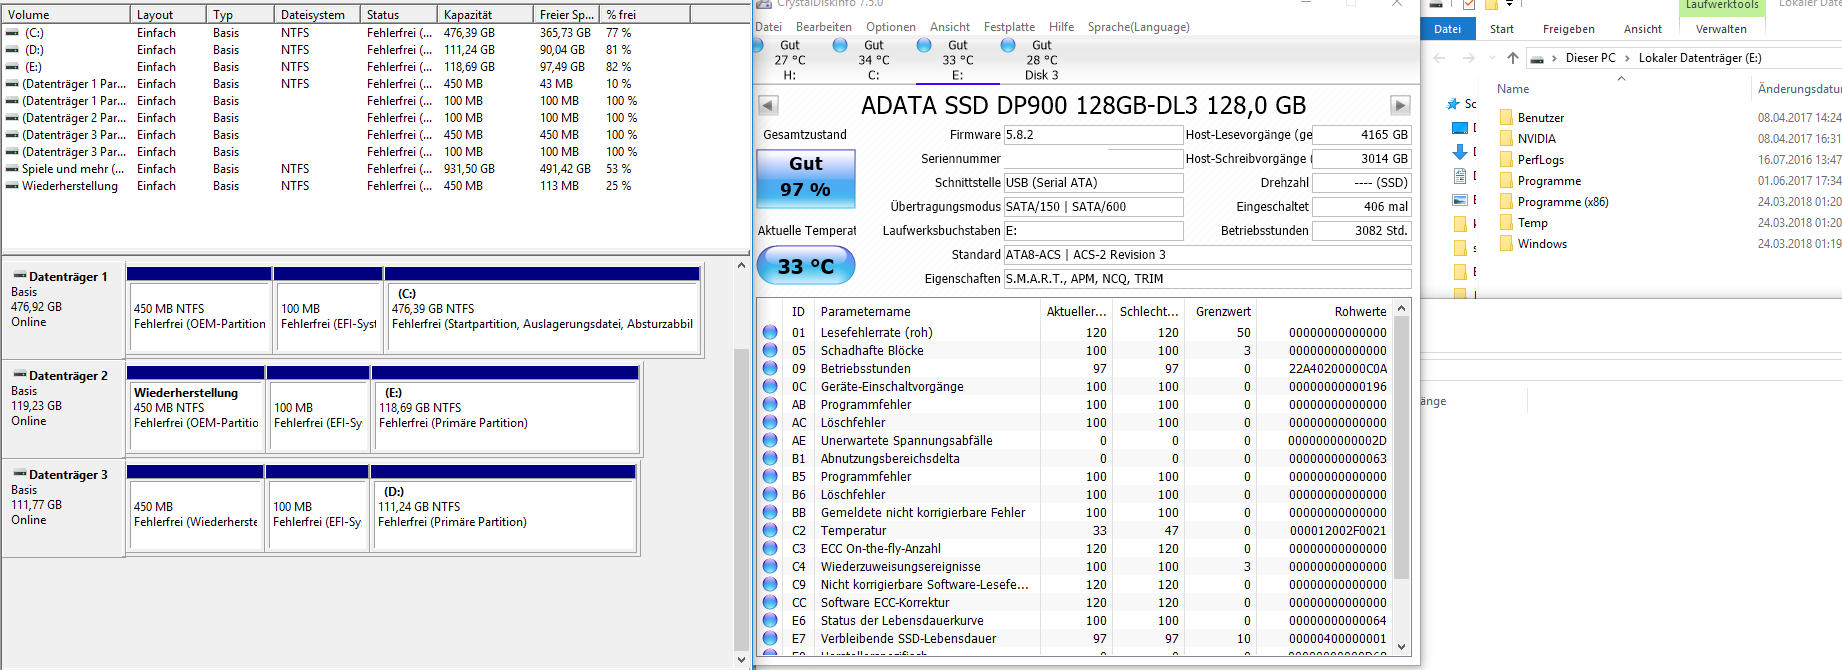Select the H: disk tab at 27 °C
Image resolution: width=1842 pixels, height=670 pixels.
790,60
